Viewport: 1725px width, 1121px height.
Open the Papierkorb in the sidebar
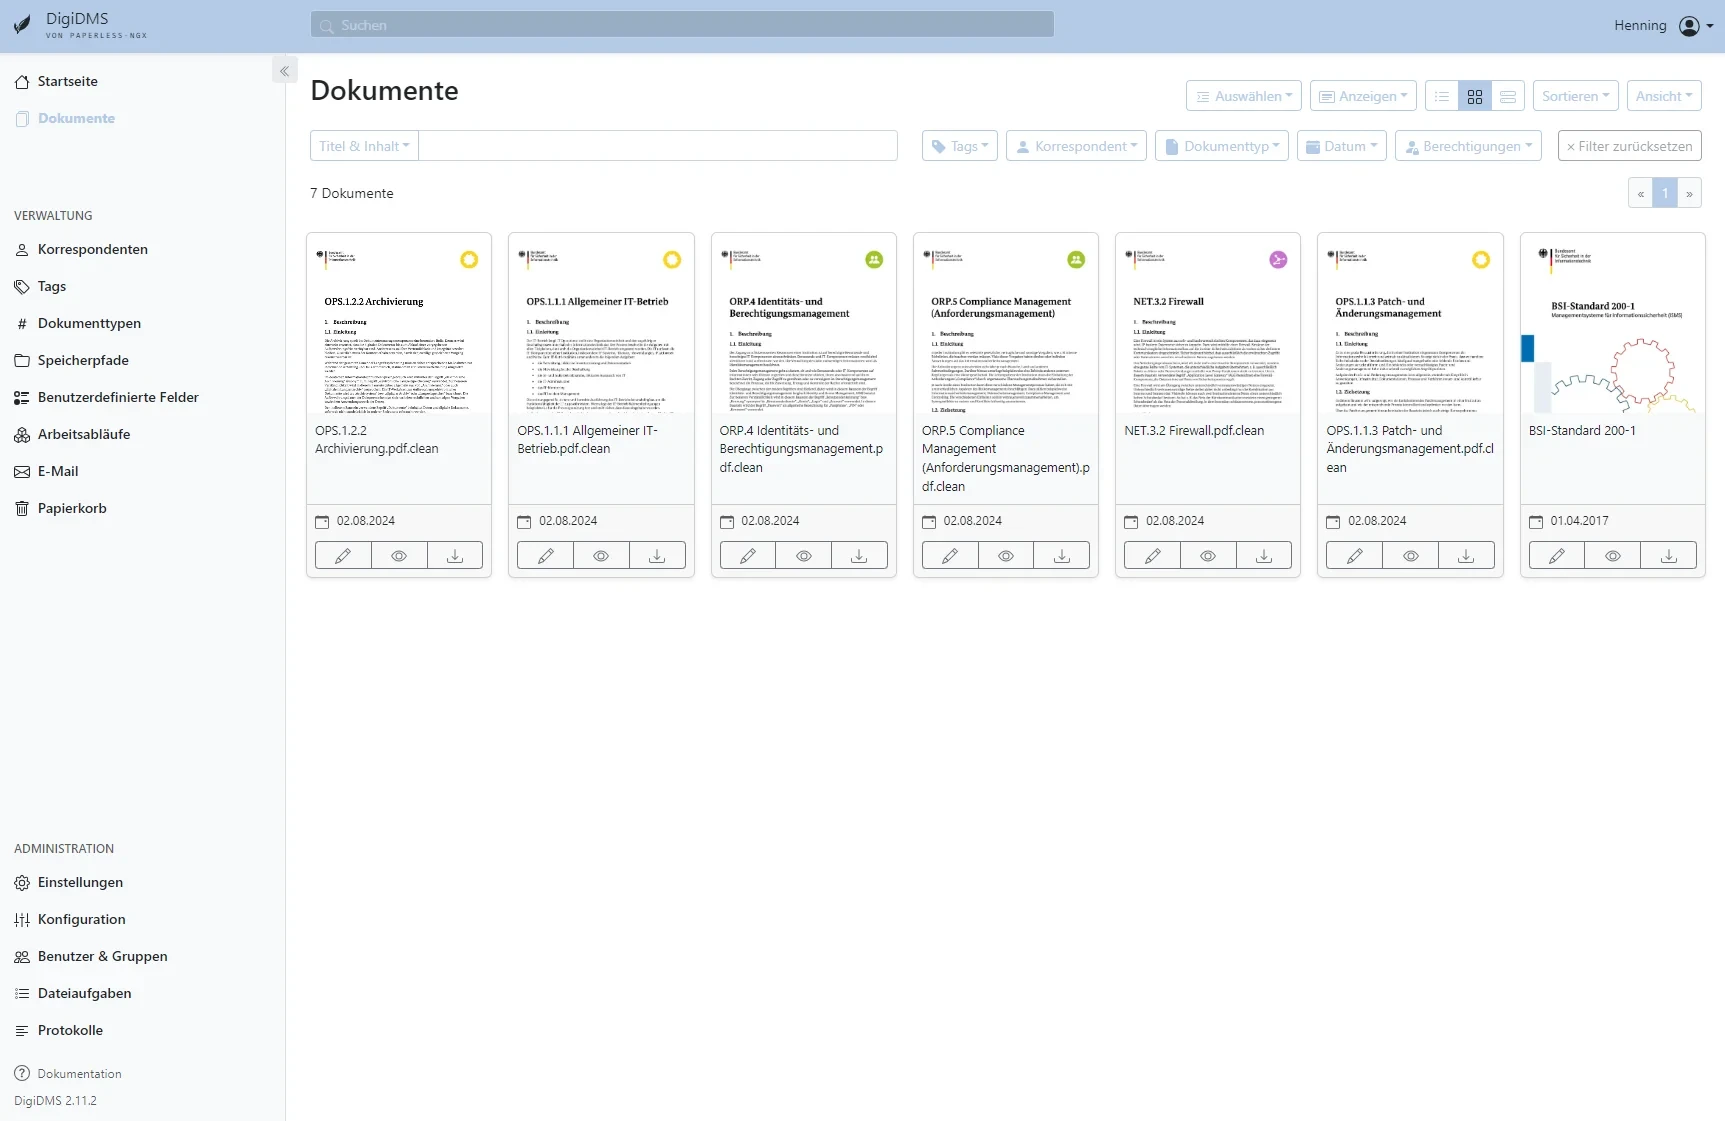click(71, 508)
